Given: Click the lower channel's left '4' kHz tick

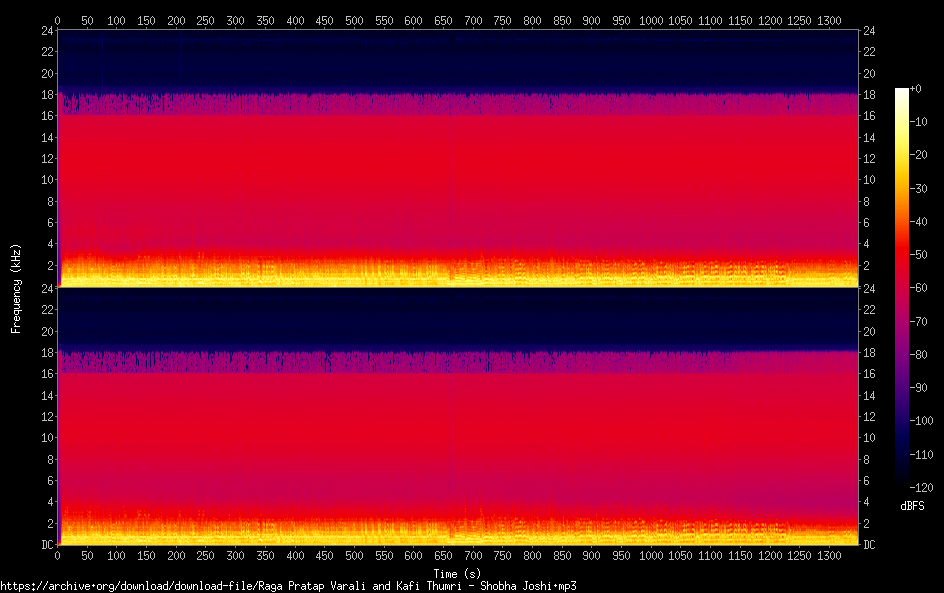Looking at the screenshot, I should point(51,501).
